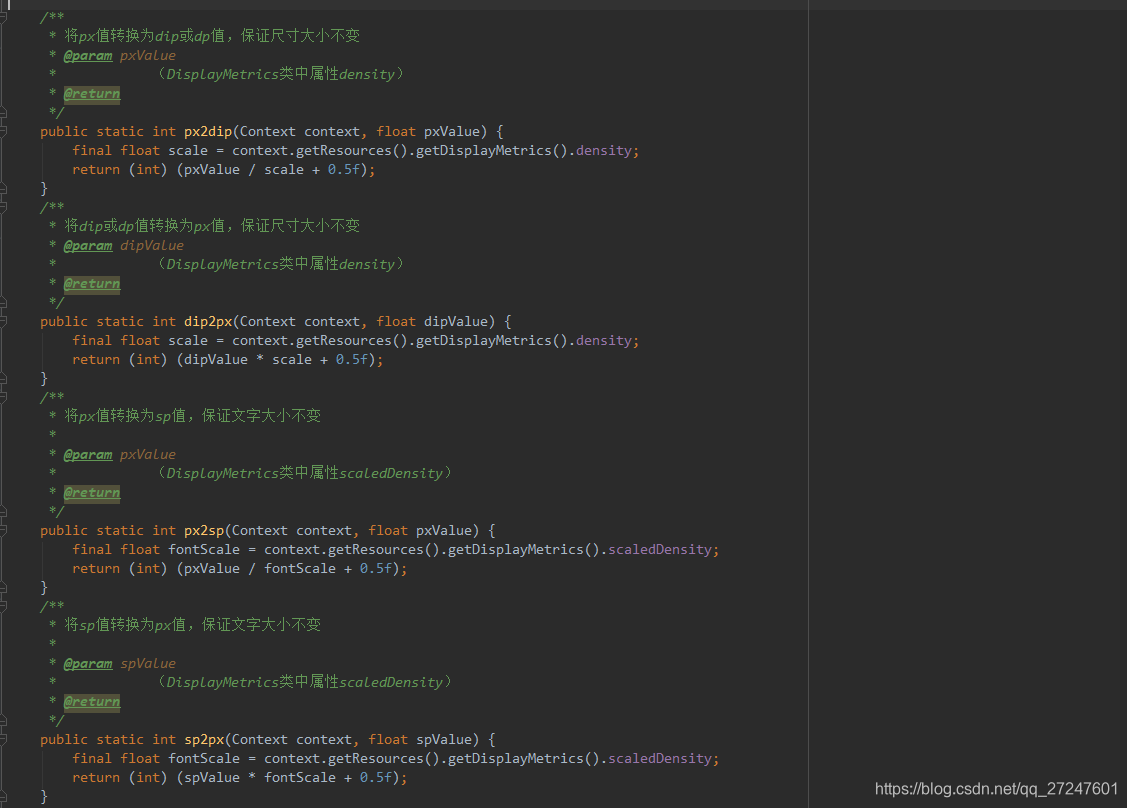Click 'scaledDensity' field in px2sp body

[660, 549]
